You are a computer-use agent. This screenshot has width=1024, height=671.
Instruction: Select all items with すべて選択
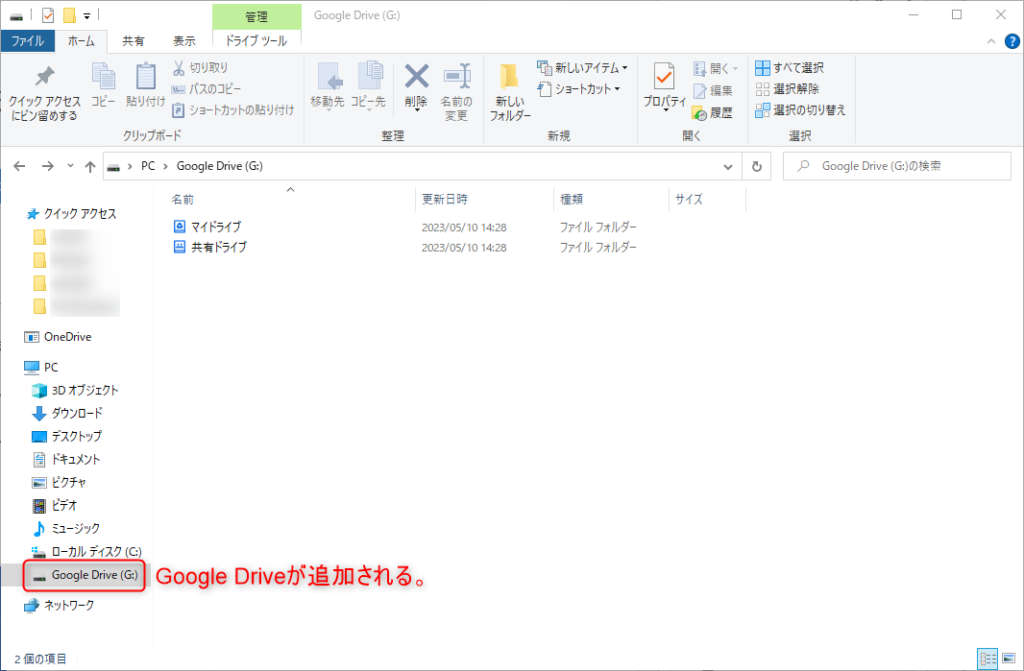[x=789, y=68]
